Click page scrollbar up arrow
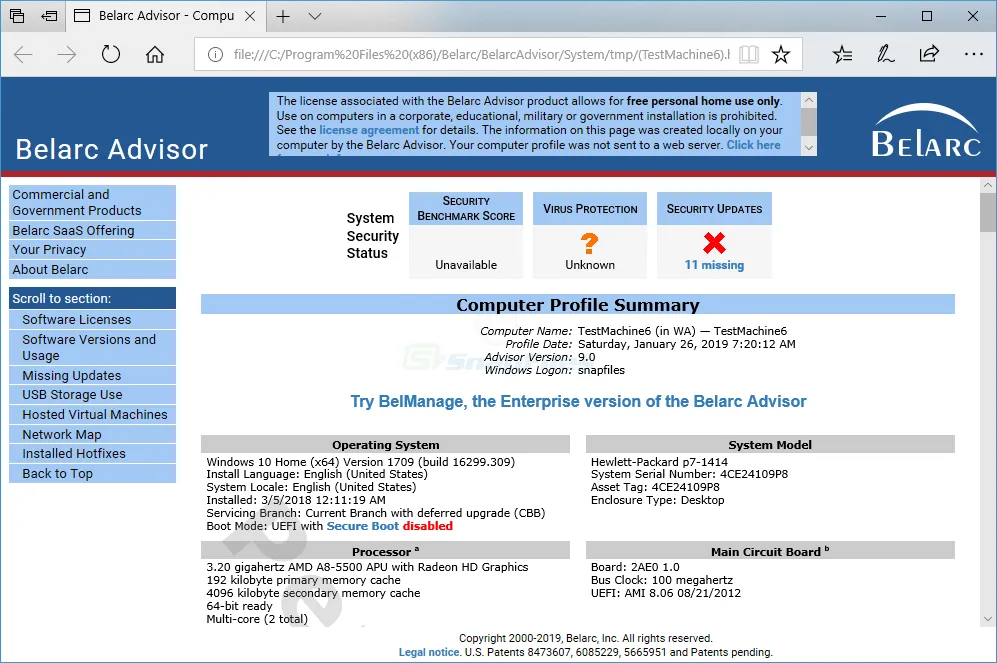 click(987, 185)
